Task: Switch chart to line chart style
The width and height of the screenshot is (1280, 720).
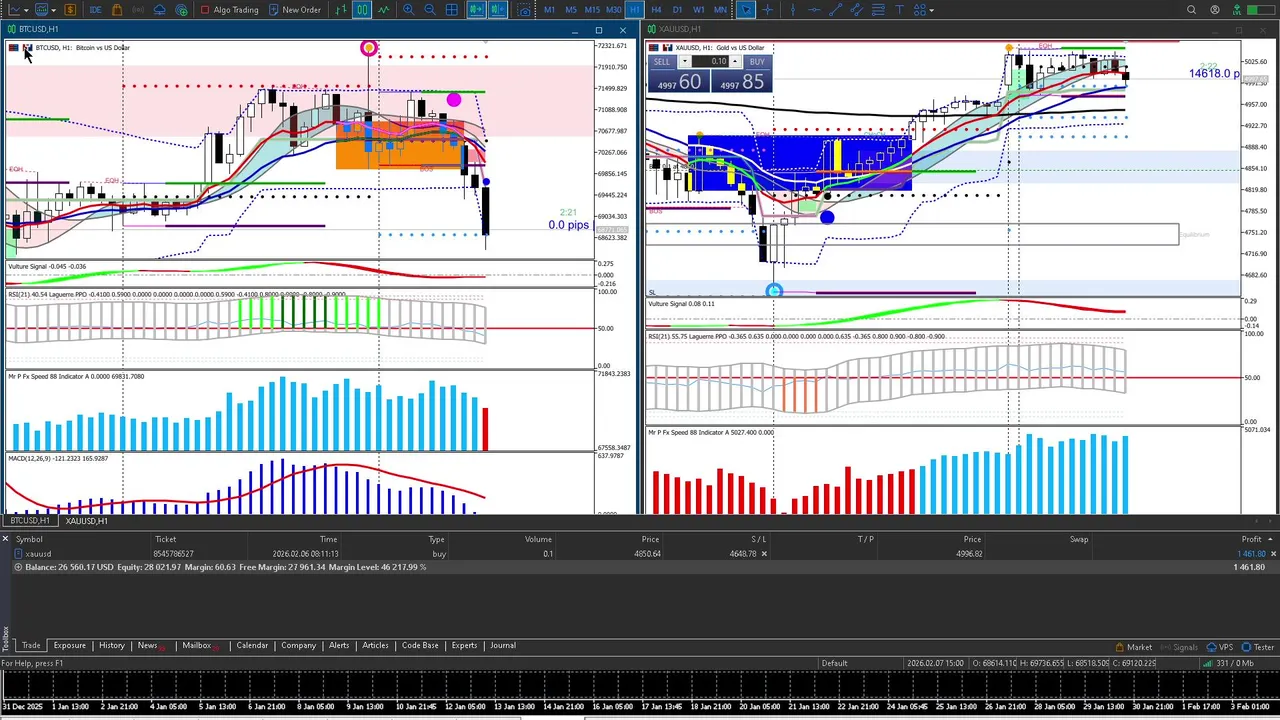Action: (x=383, y=10)
